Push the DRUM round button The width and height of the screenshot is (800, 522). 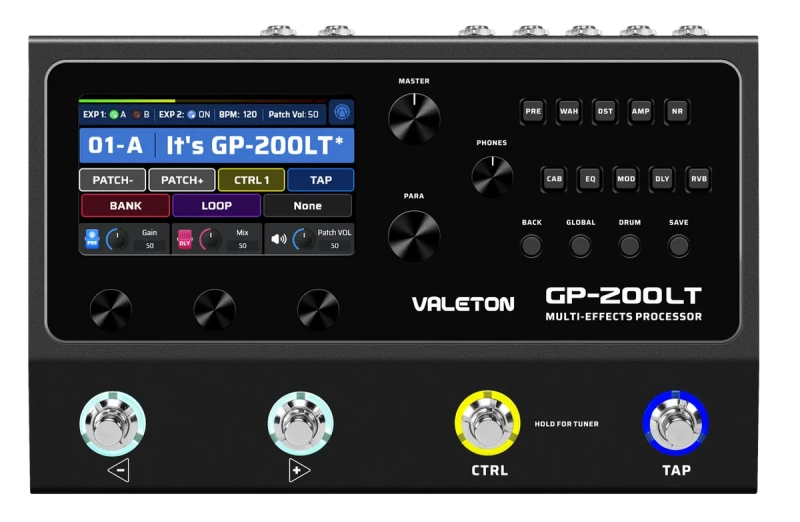click(630, 246)
